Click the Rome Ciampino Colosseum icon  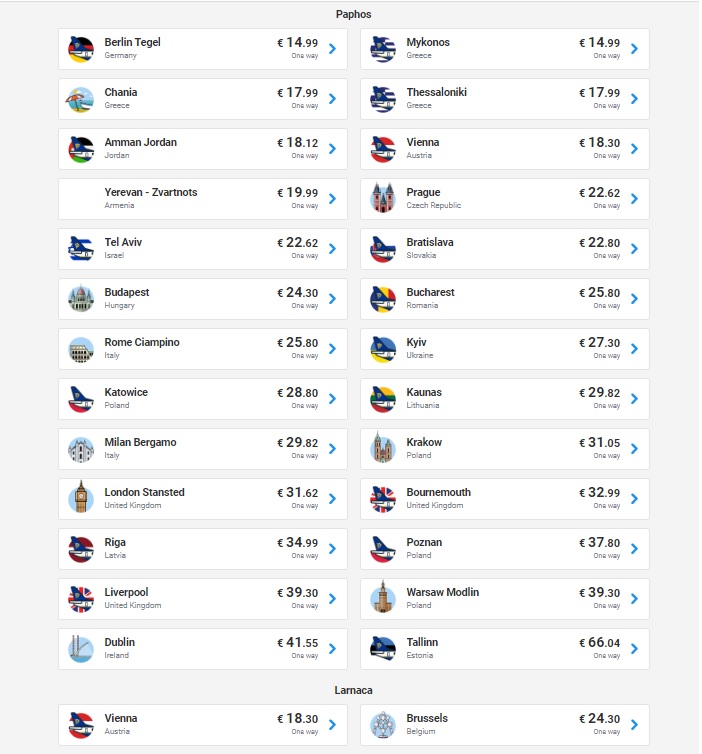pyautogui.click(x=81, y=350)
